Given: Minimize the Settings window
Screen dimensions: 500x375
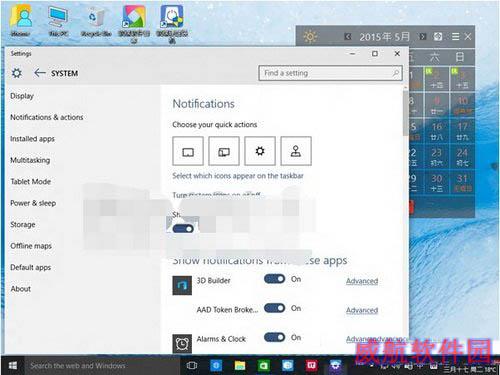Looking at the screenshot, I should (353, 53).
